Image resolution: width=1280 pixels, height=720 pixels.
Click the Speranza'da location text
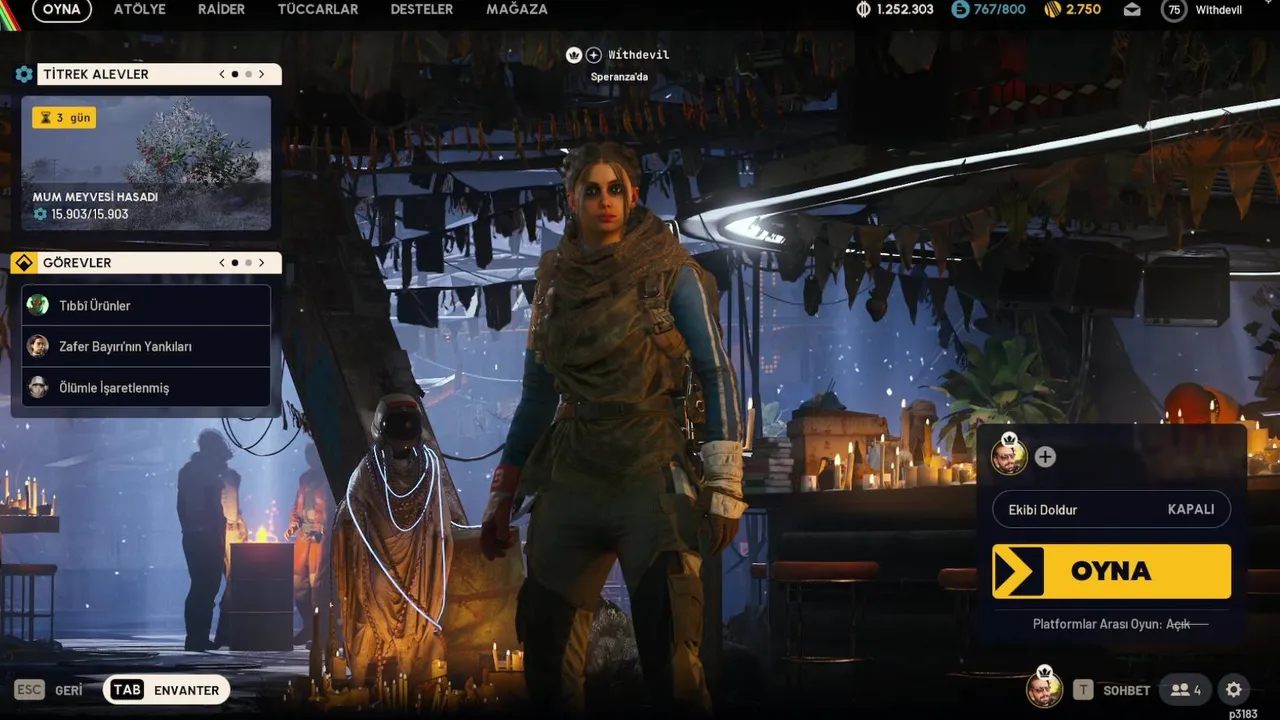pyautogui.click(x=619, y=77)
